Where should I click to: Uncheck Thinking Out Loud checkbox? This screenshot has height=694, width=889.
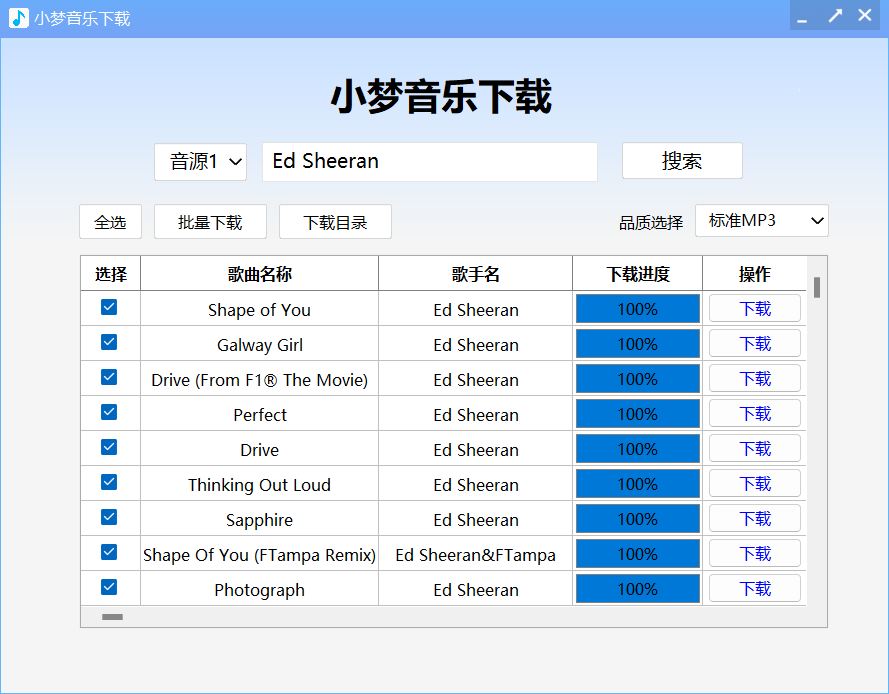point(109,482)
